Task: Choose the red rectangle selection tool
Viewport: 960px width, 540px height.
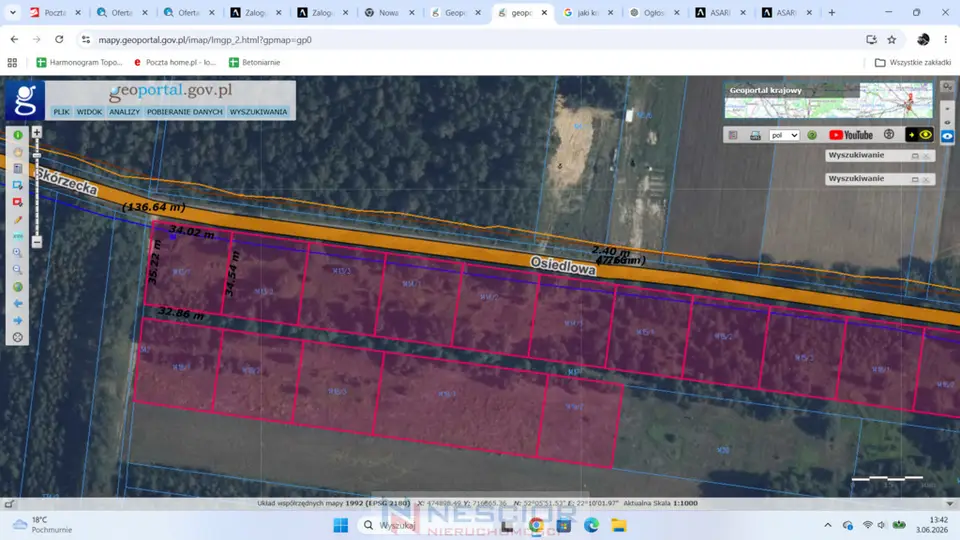Action: click(18, 202)
